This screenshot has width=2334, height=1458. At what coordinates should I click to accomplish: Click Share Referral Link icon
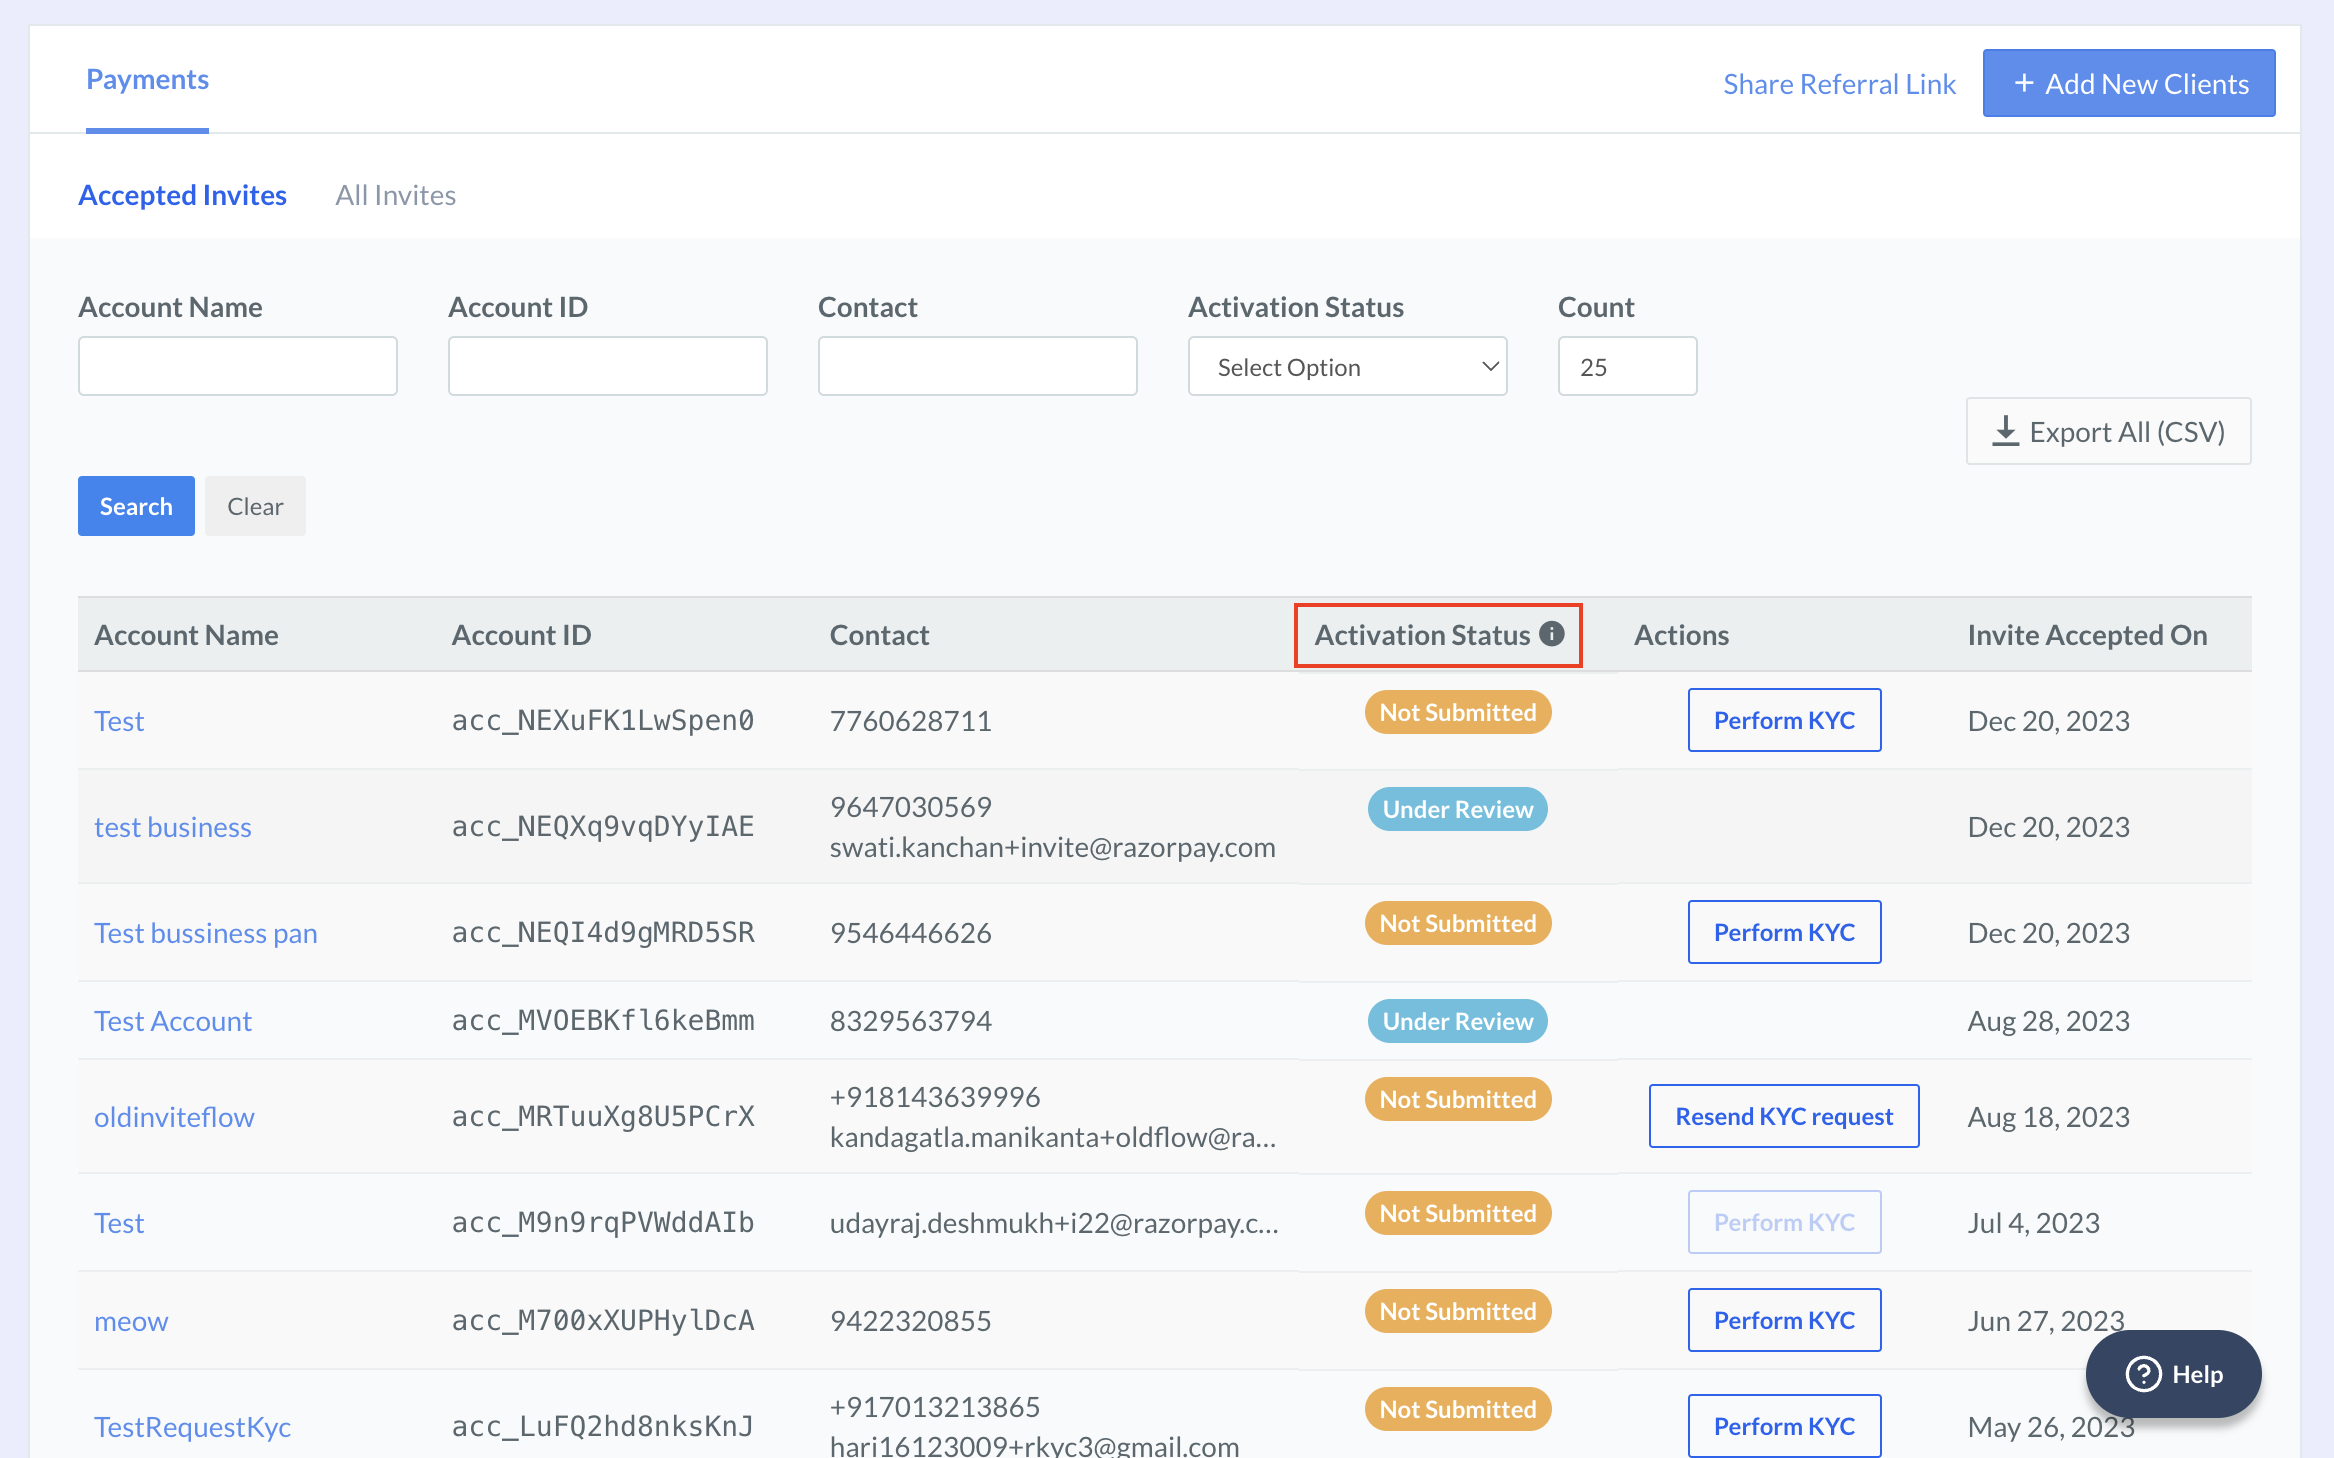1837,82
